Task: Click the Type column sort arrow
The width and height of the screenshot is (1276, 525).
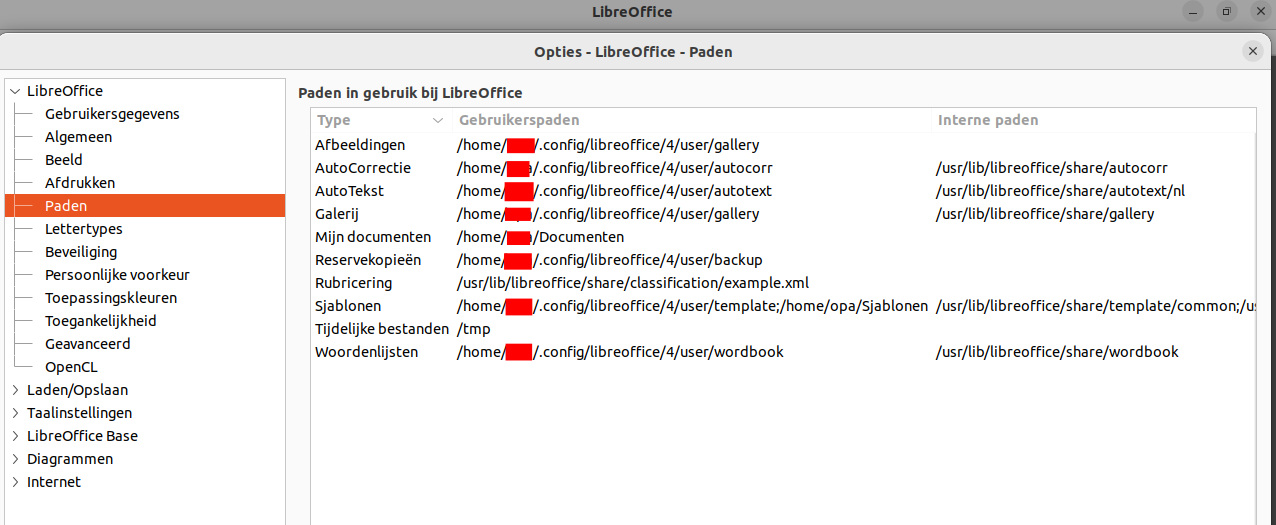Action: point(438,121)
